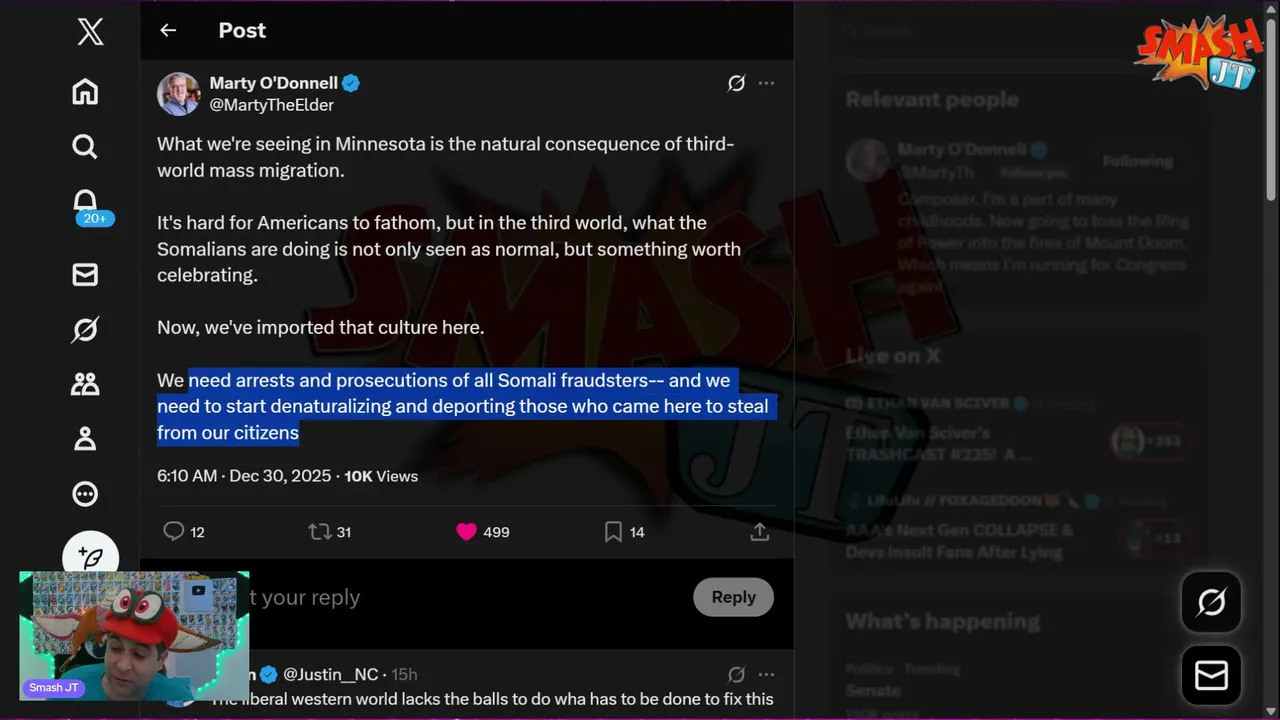This screenshot has width=1280, height=720.
Task: Open the Profile page icon
Action: pos(85,438)
